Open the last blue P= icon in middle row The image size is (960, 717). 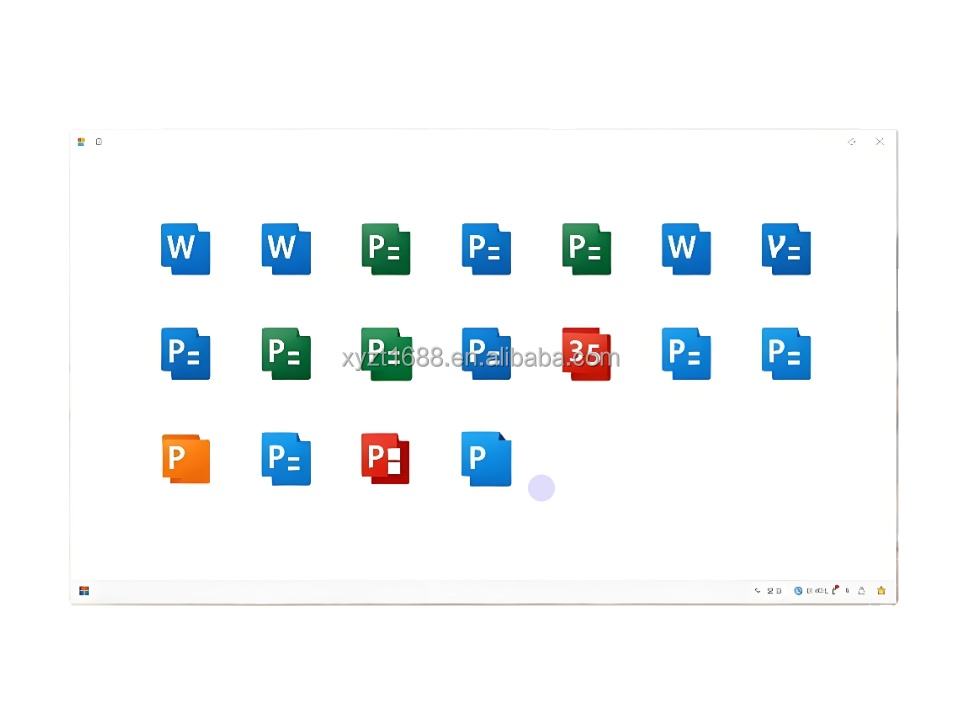coord(786,353)
